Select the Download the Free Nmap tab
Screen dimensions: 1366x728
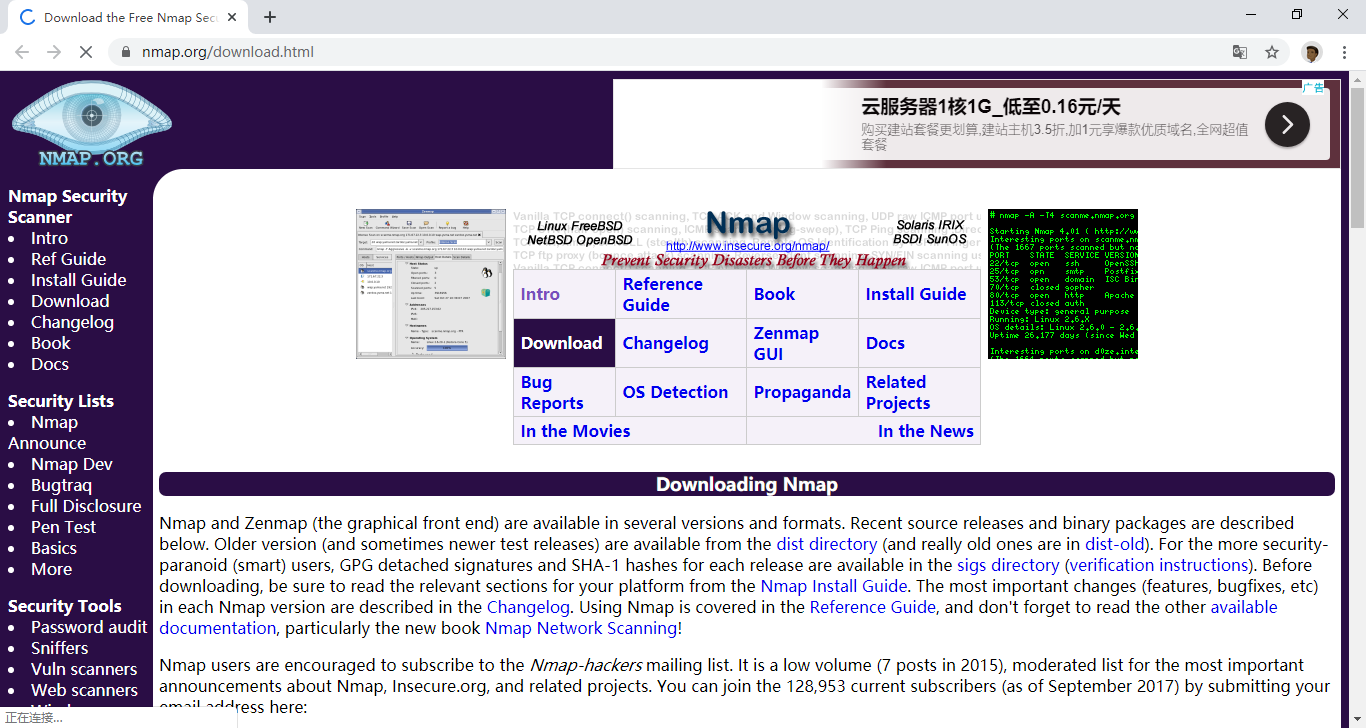pyautogui.click(x=128, y=17)
